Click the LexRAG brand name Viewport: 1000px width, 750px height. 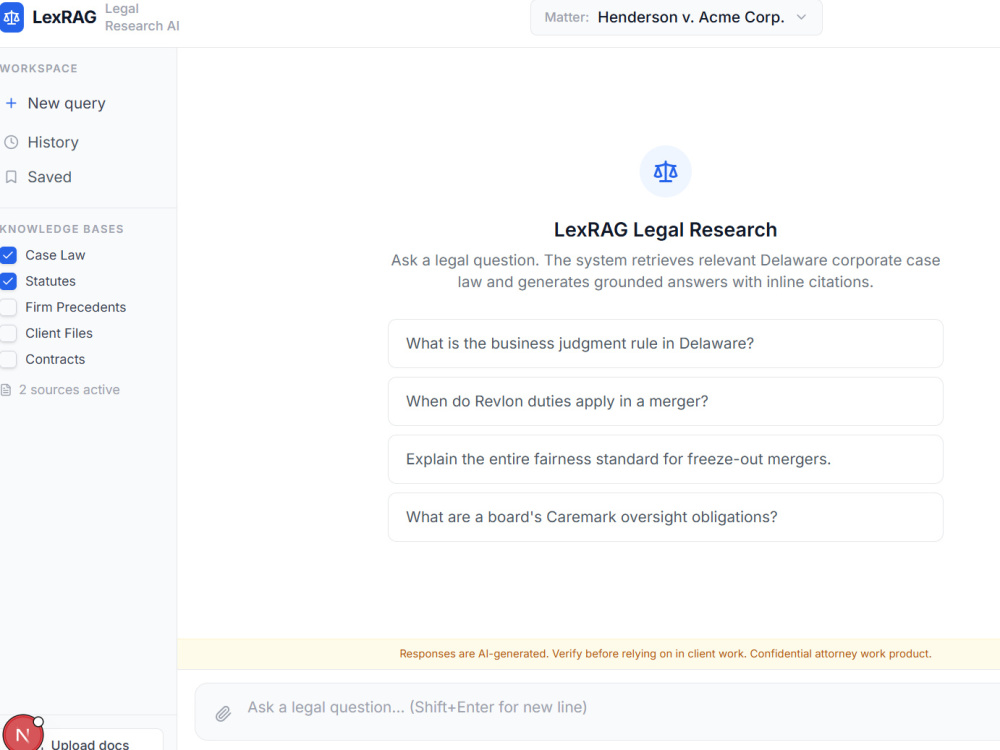64,17
